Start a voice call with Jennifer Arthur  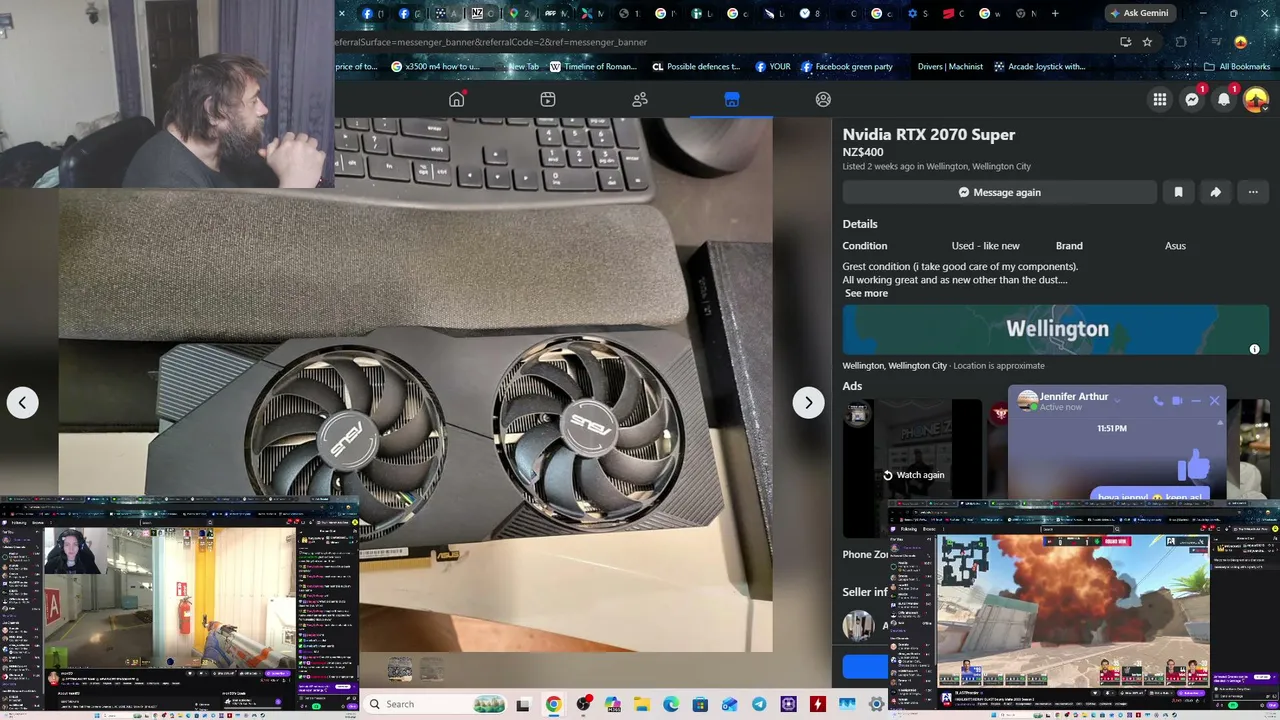[x=1158, y=401]
